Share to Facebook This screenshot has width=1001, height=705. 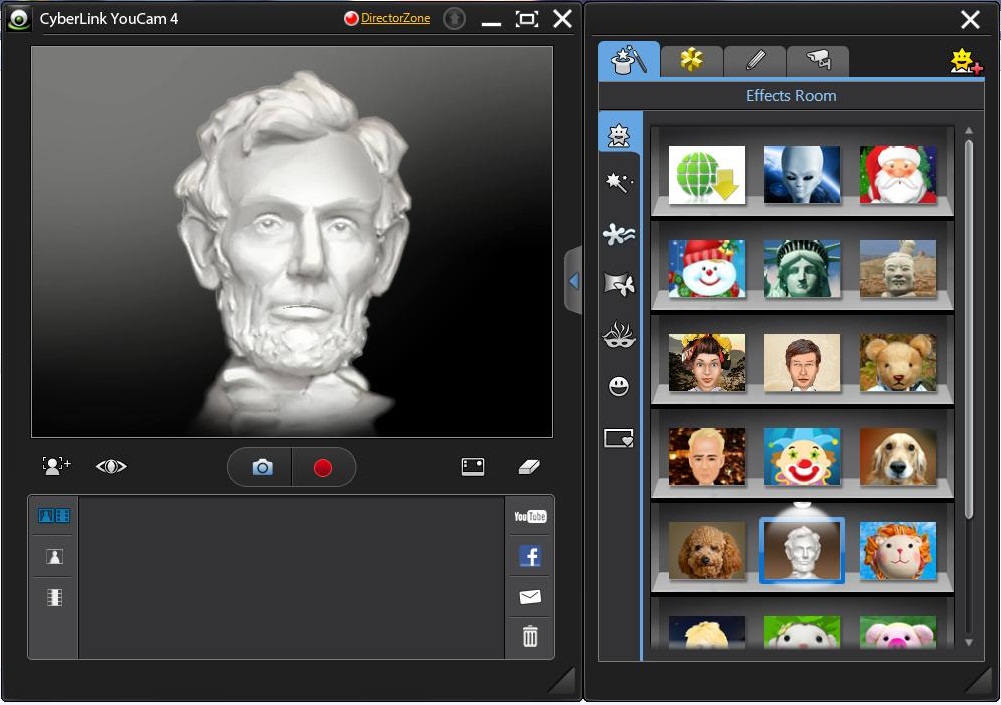(530, 556)
